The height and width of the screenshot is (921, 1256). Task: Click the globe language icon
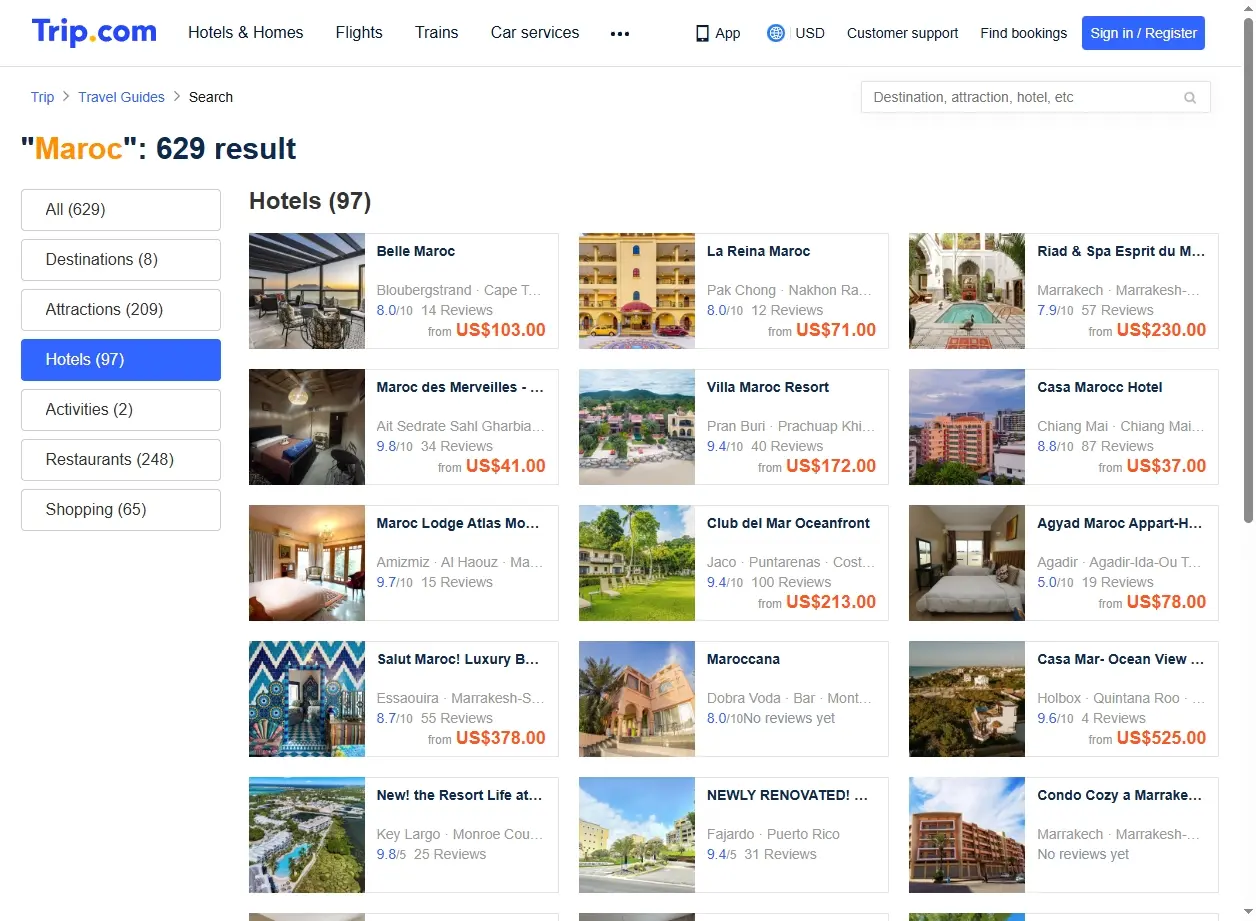point(775,33)
